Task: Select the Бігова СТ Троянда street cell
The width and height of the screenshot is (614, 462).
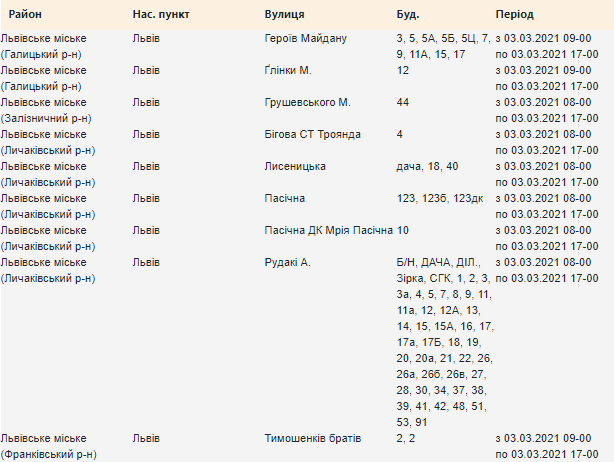Action: coord(312,135)
